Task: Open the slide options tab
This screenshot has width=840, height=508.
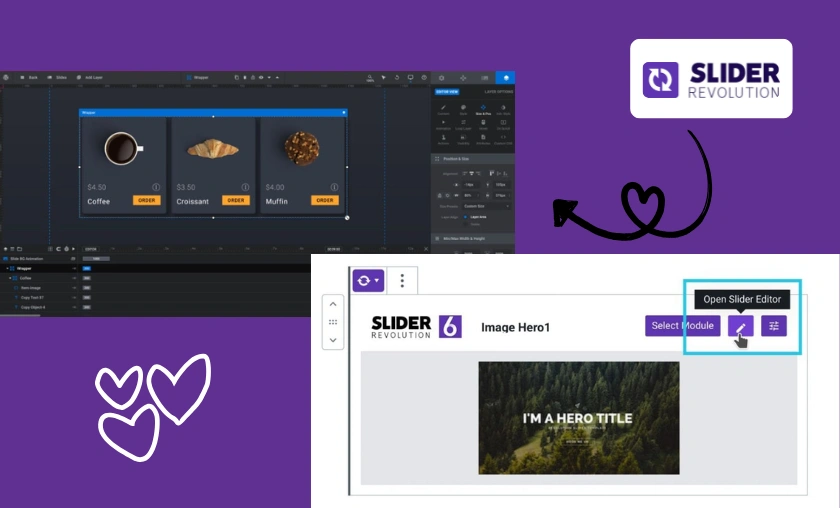Action: click(484, 78)
